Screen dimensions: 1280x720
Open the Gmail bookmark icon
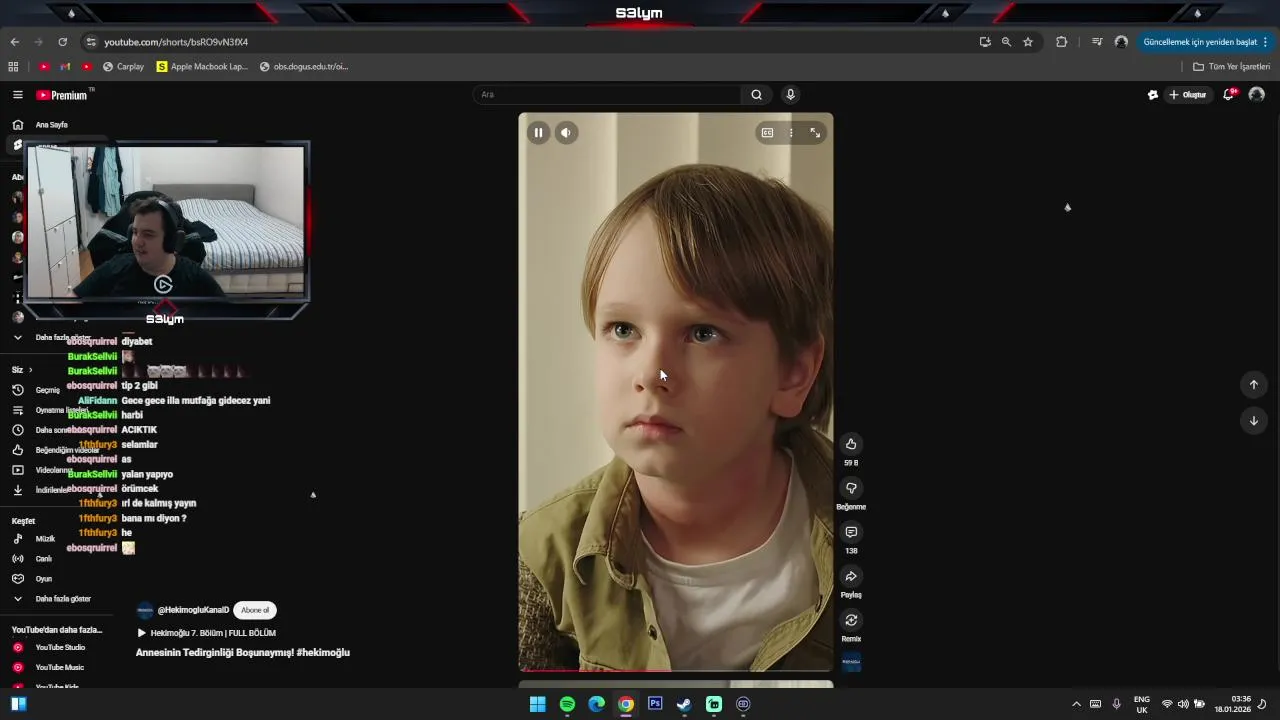pyautogui.click(x=65, y=67)
